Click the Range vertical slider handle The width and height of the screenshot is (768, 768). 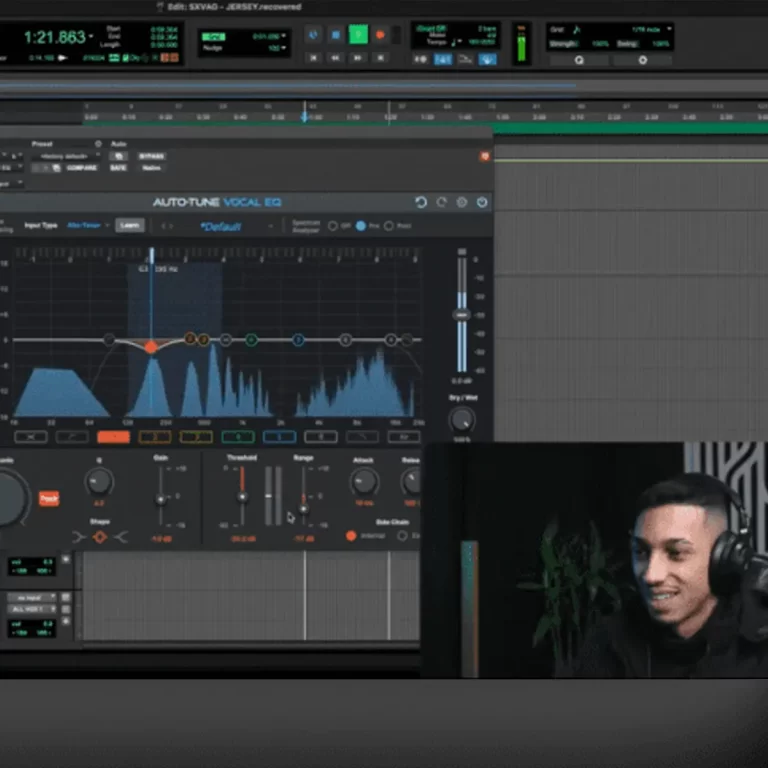point(304,509)
